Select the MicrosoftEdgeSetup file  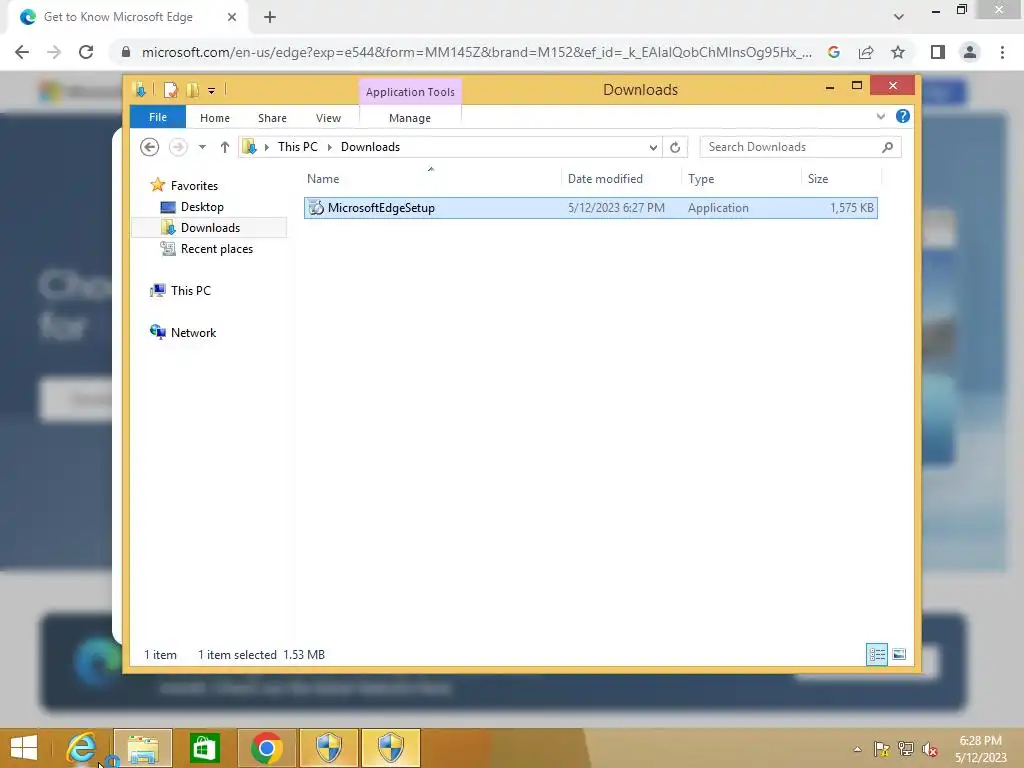[x=590, y=208]
